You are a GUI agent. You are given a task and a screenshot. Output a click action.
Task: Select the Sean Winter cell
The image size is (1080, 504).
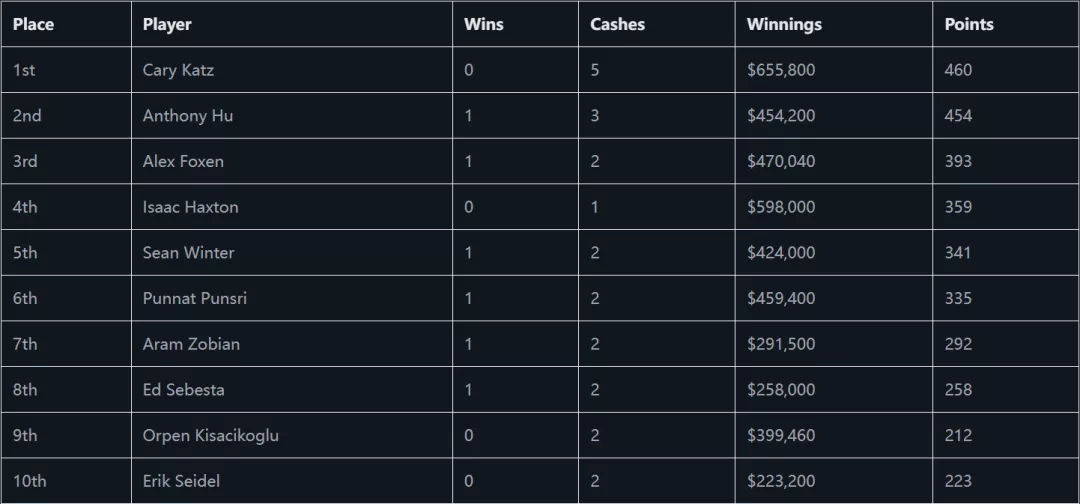point(188,253)
